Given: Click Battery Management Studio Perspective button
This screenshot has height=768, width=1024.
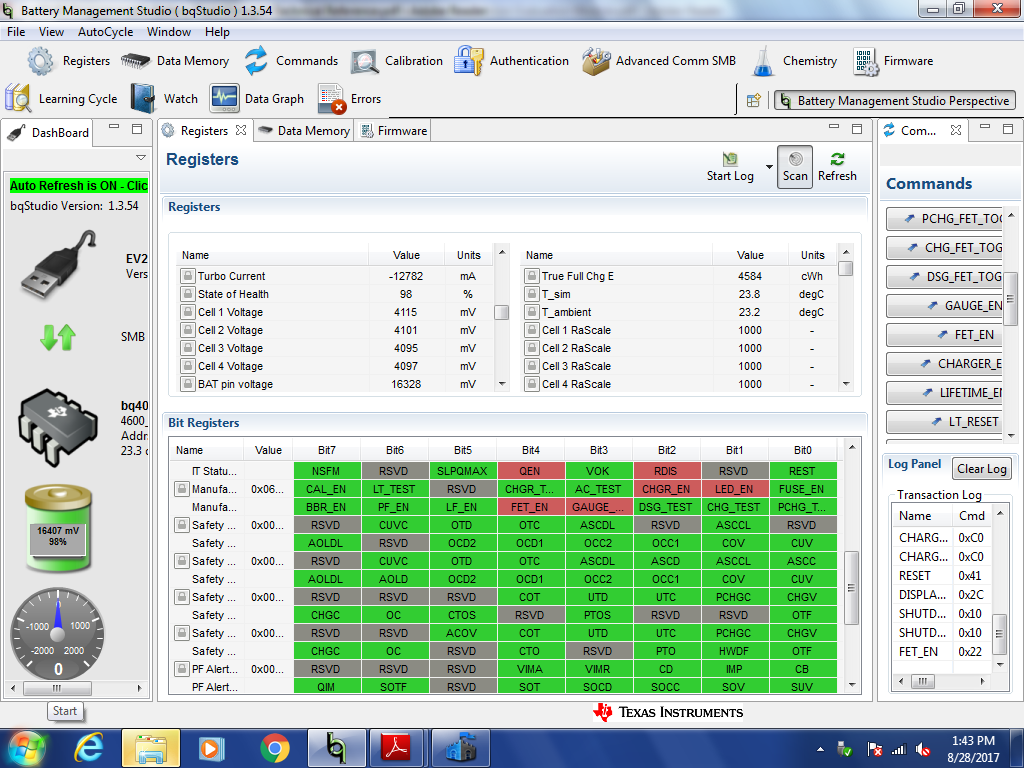Looking at the screenshot, I should pos(895,101).
